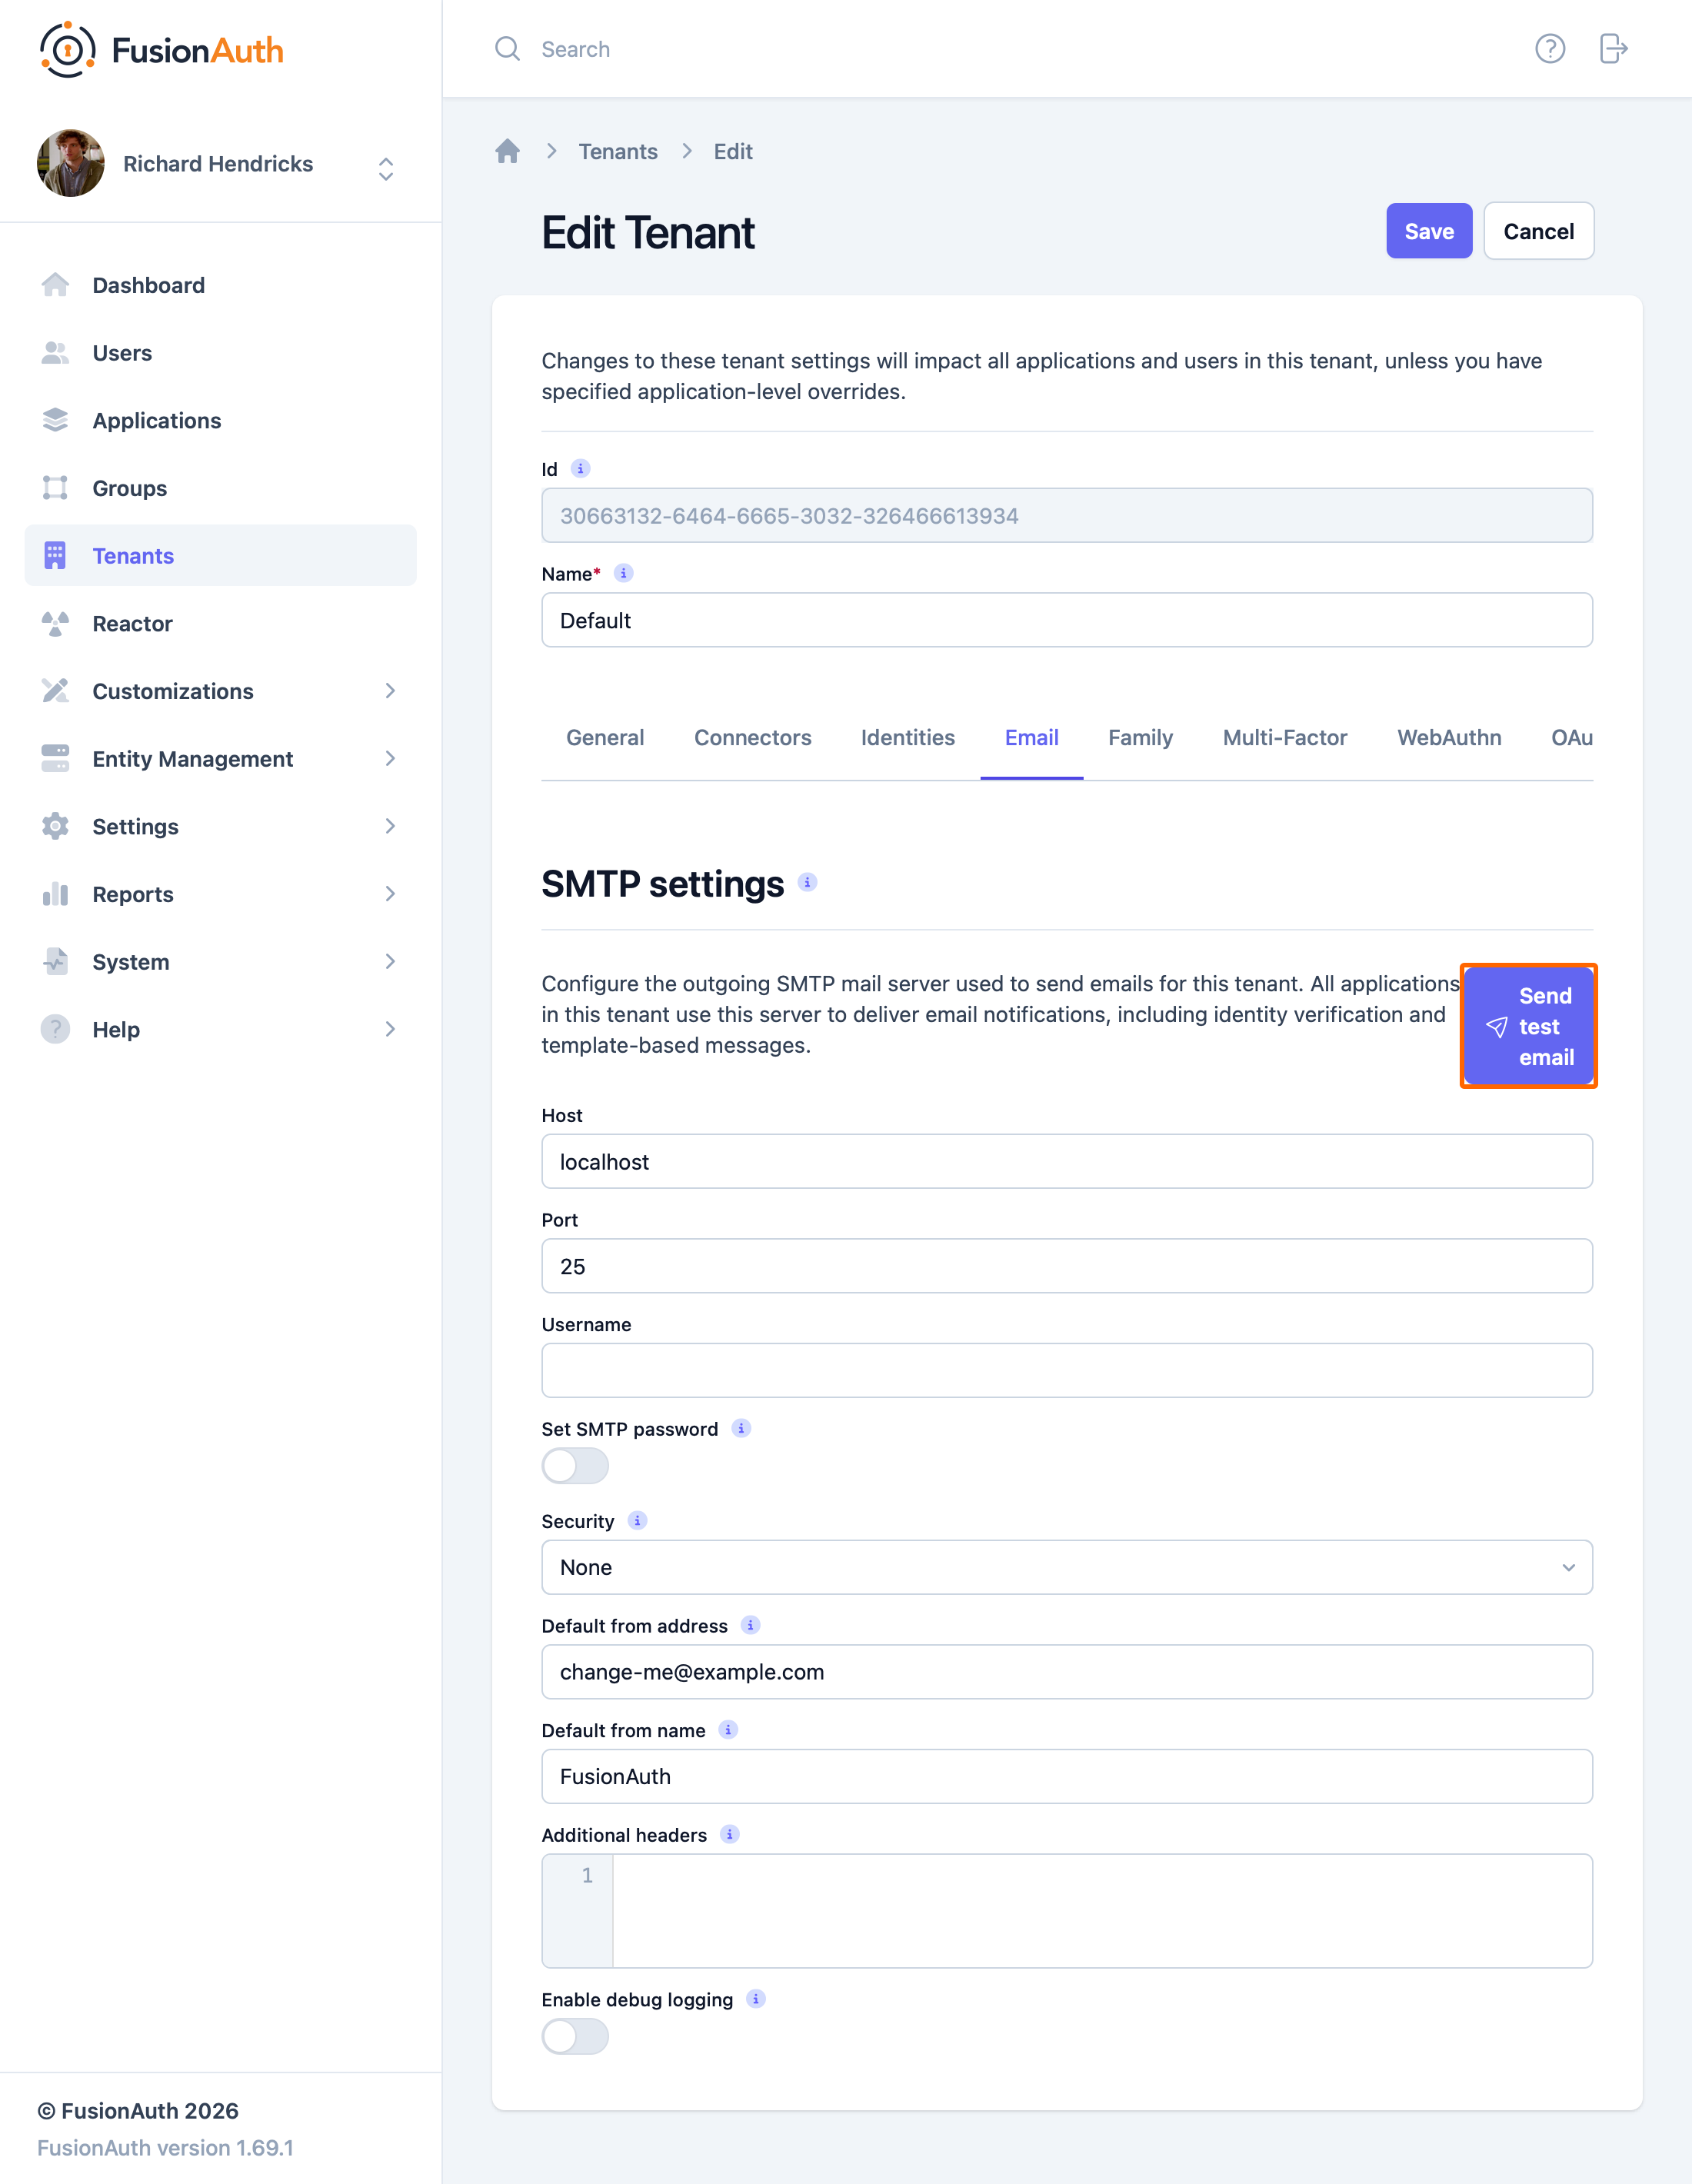Viewport: 1692px width, 2184px height.
Task: Open help via question mark icon
Action: coord(1550,49)
